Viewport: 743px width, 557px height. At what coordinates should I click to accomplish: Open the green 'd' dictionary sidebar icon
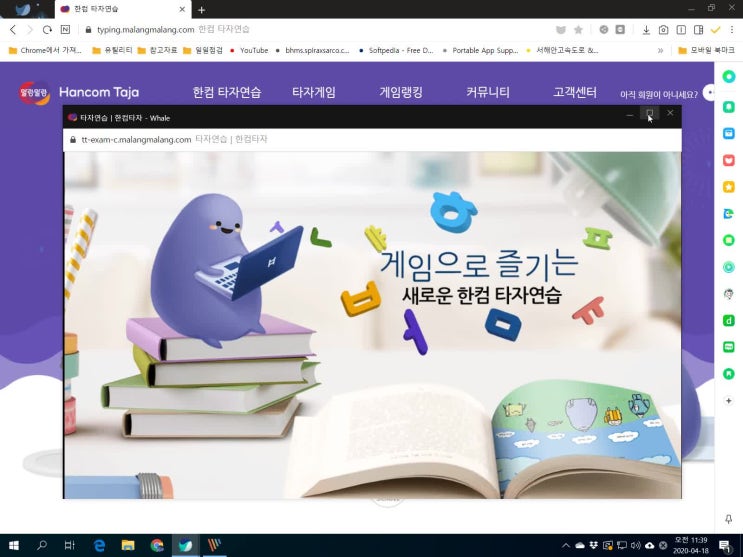click(729, 321)
